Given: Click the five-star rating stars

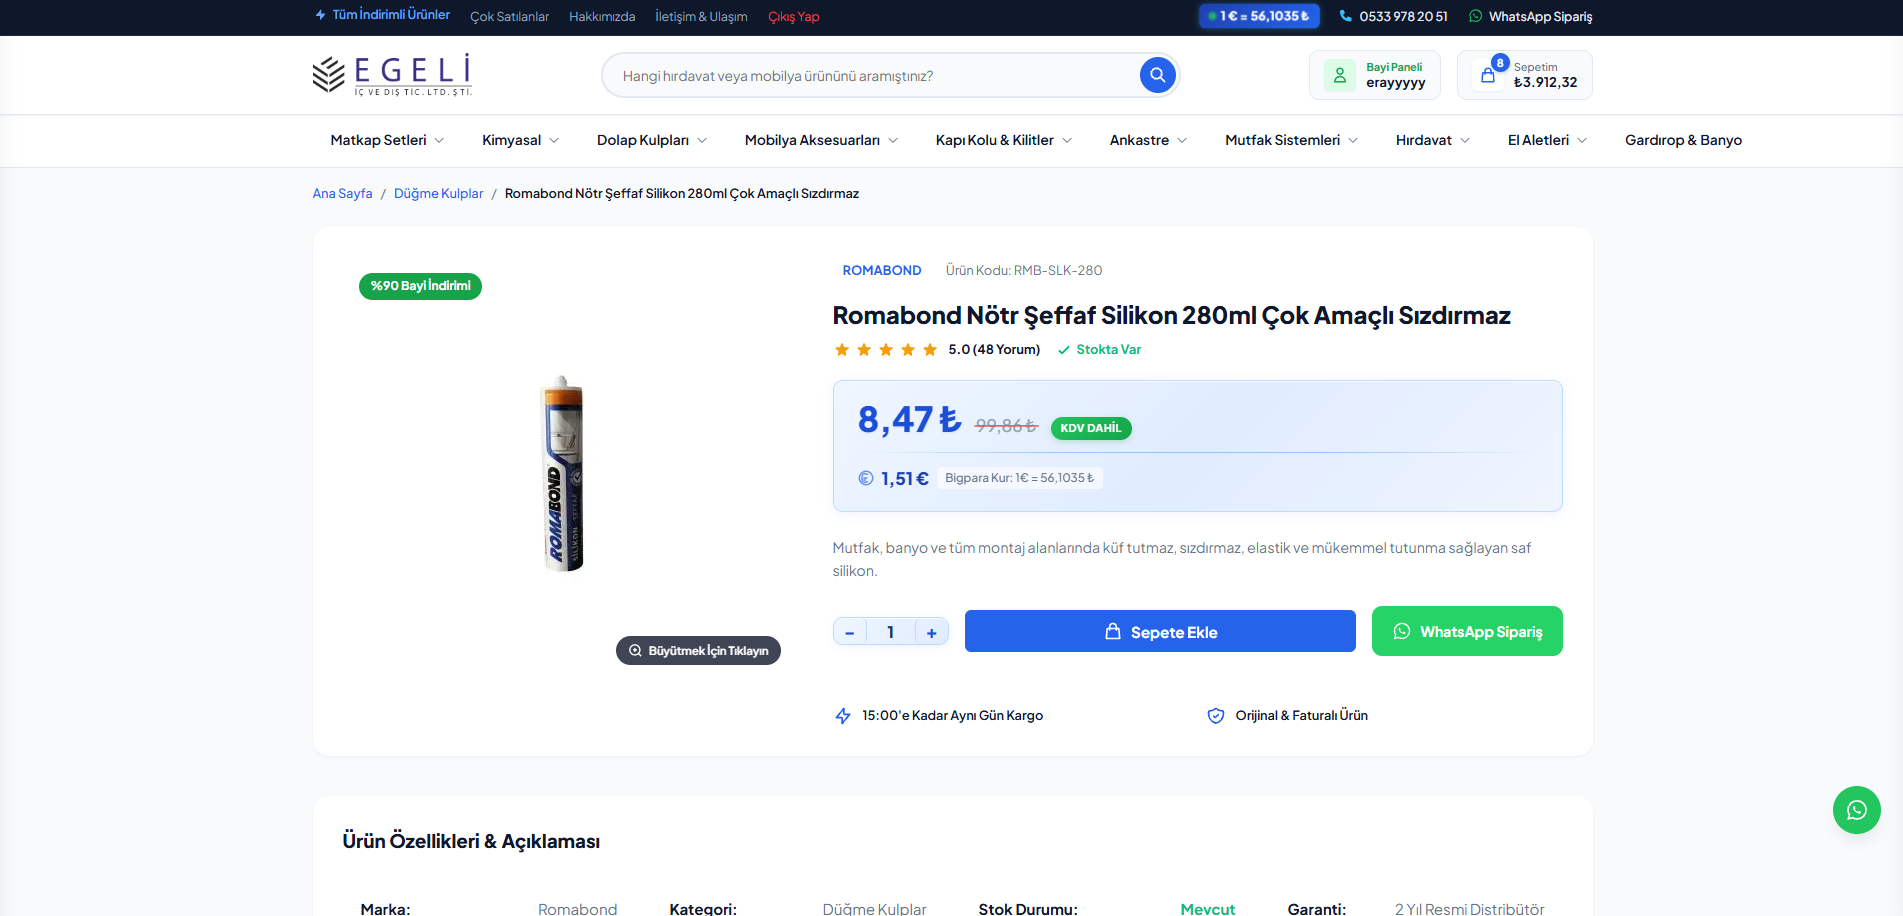Looking at the screenshot, I should (886, 349).
